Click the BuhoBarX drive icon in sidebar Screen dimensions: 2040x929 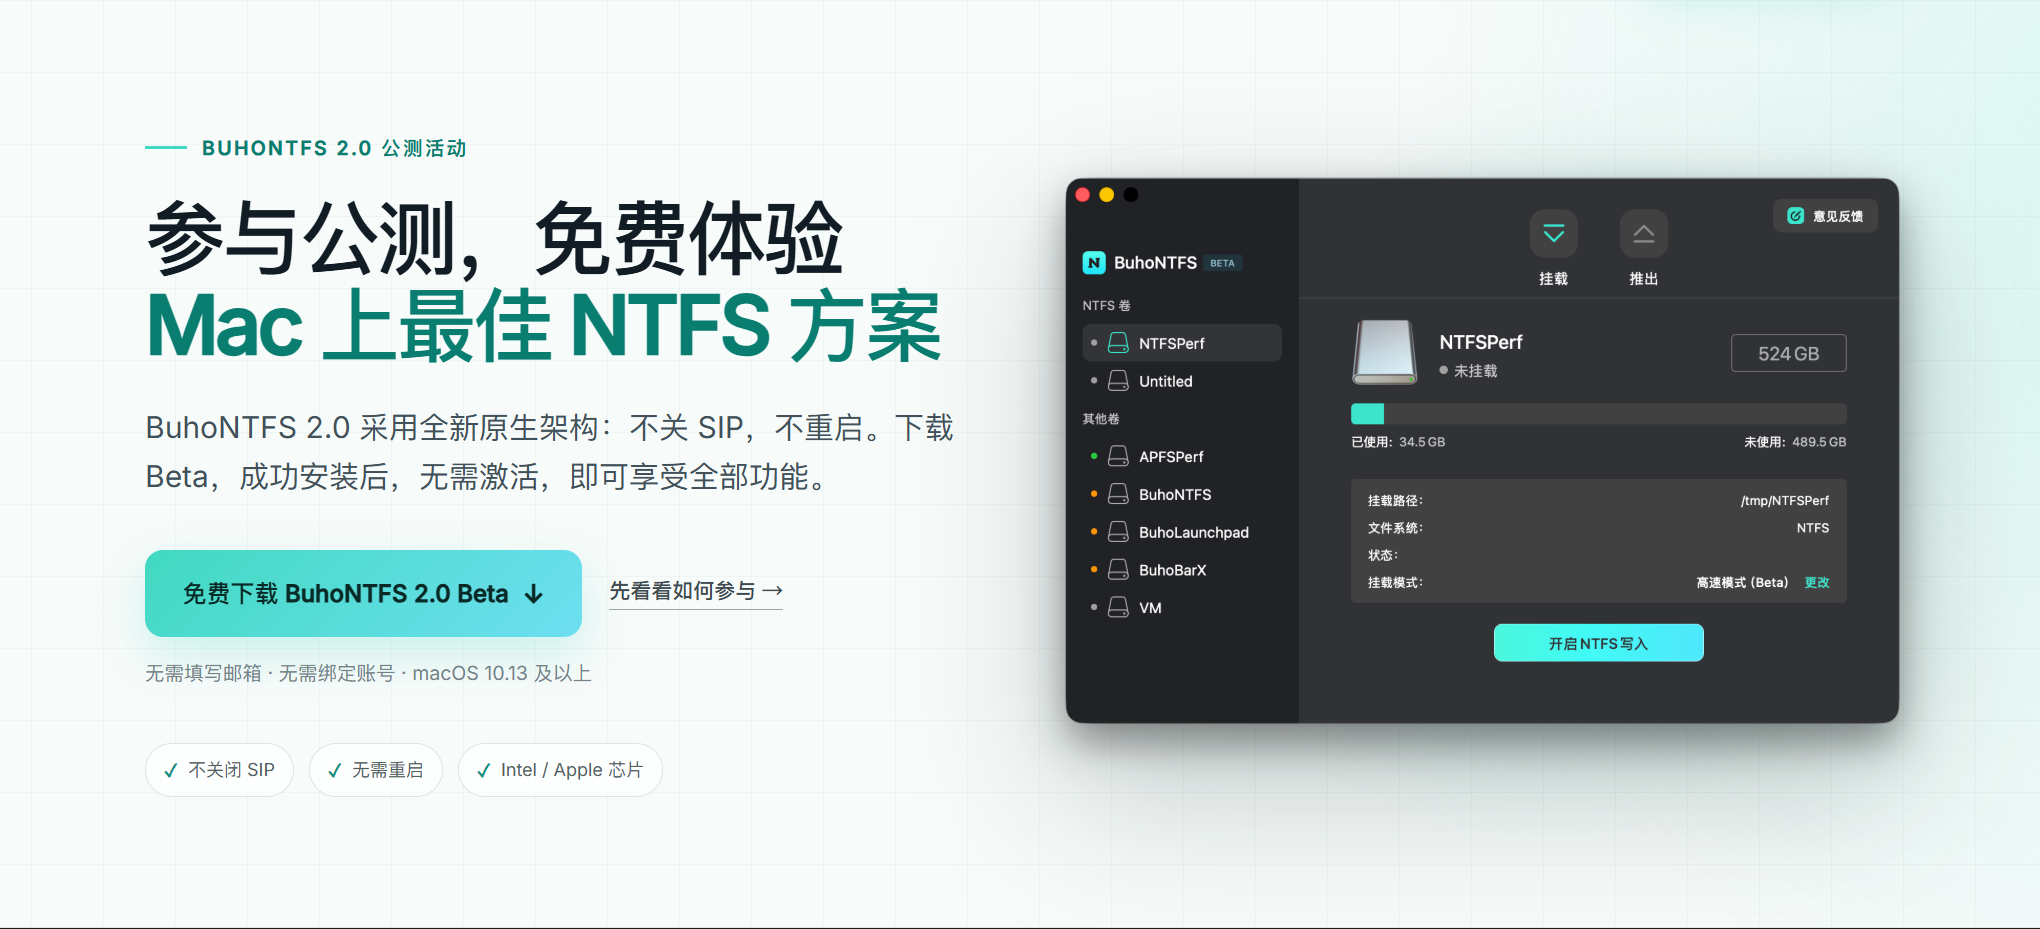coord(1118,570)
